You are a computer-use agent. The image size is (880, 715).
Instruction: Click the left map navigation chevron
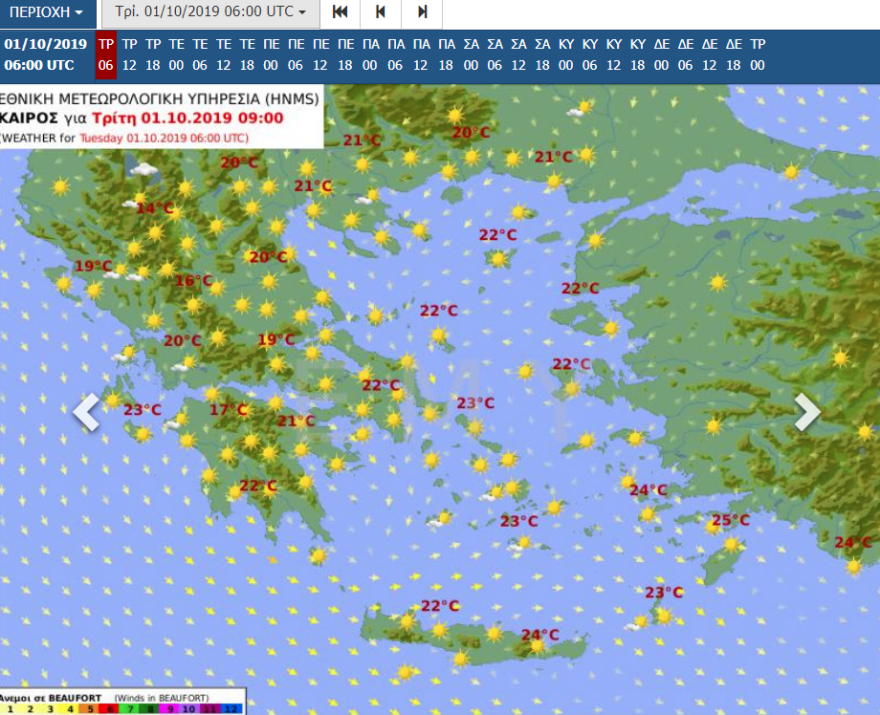85,411
